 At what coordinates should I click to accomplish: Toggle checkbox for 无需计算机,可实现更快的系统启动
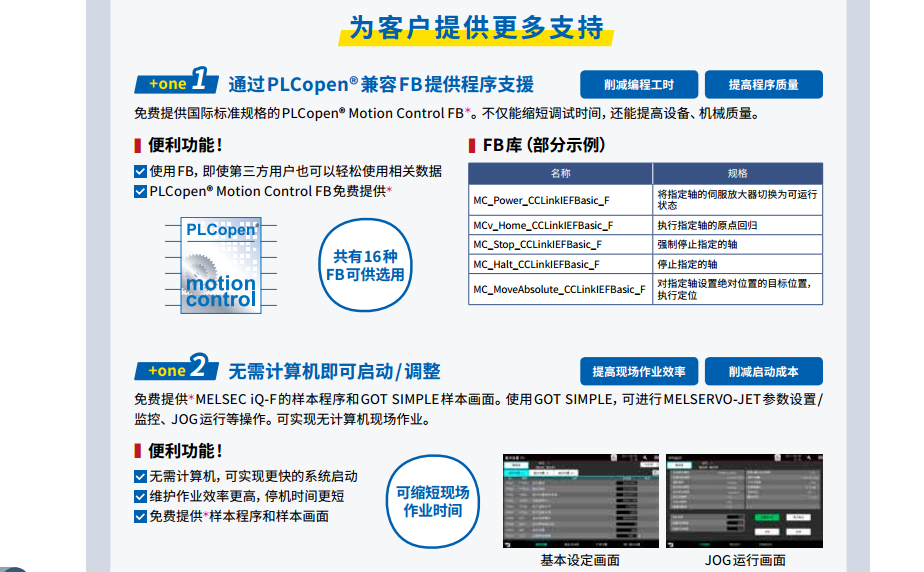pos(140,477)
